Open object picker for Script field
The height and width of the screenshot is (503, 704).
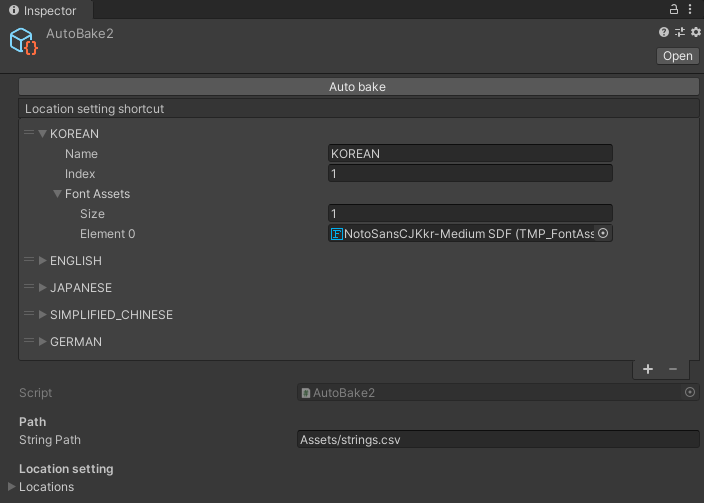[690, 392]
